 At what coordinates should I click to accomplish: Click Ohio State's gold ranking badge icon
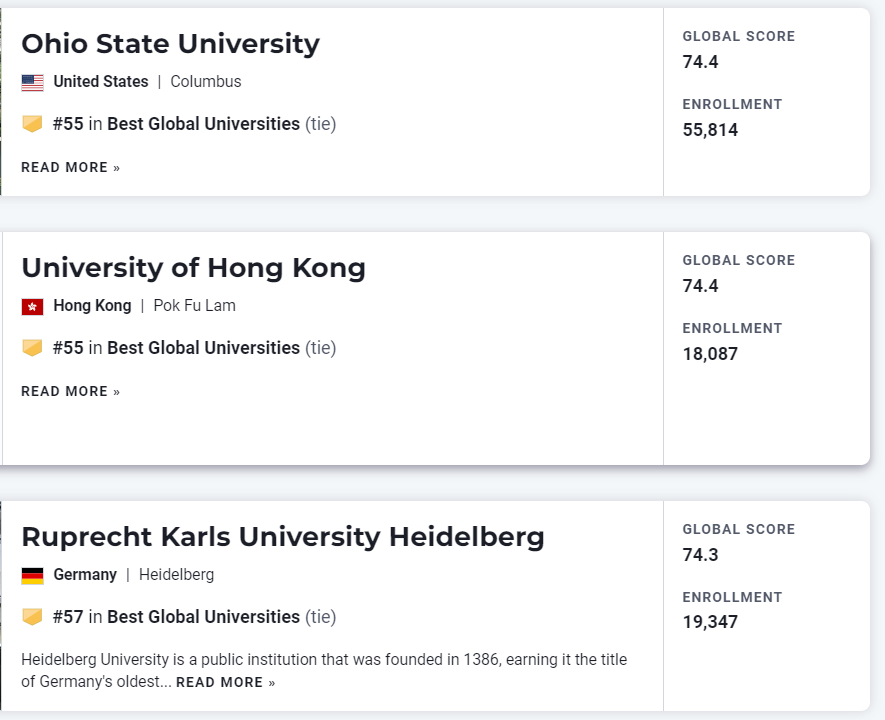pyautogui.click(x=32, y=124)
